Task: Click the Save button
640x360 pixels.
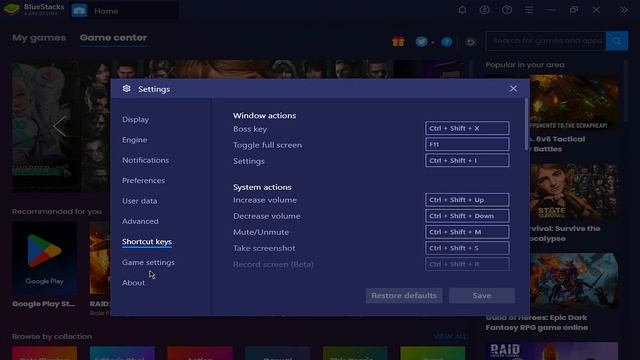Action: click(482, 296)
